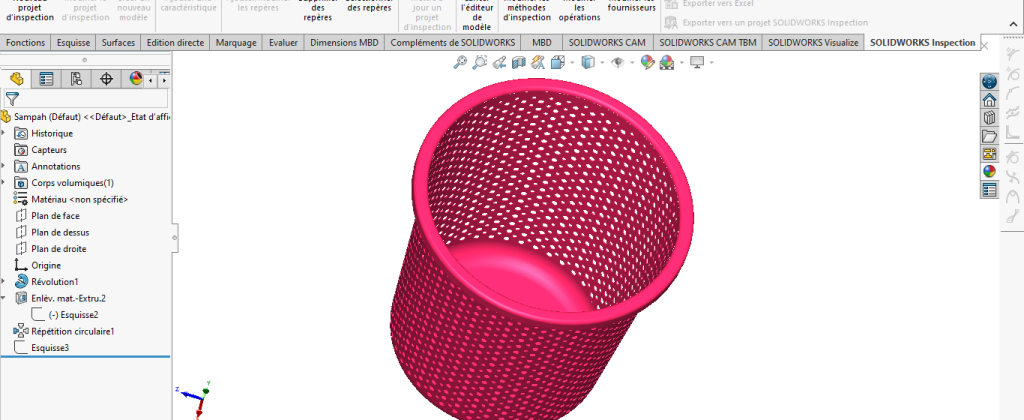Switch to the Fonctions tab
This screenshot has width=1024, height=420.
[25, 42]
